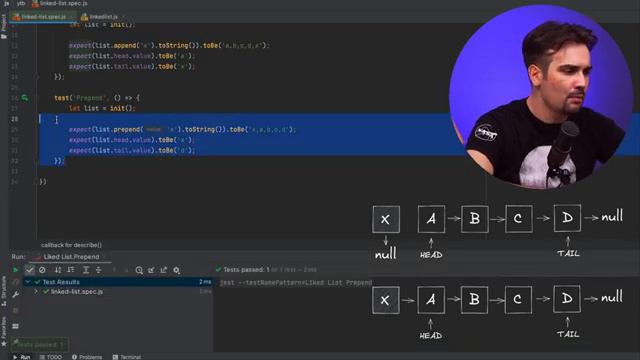The width and height of the screenshot is (640, 360).
Task: Open the Run tool window button
Action: [22, 357]
